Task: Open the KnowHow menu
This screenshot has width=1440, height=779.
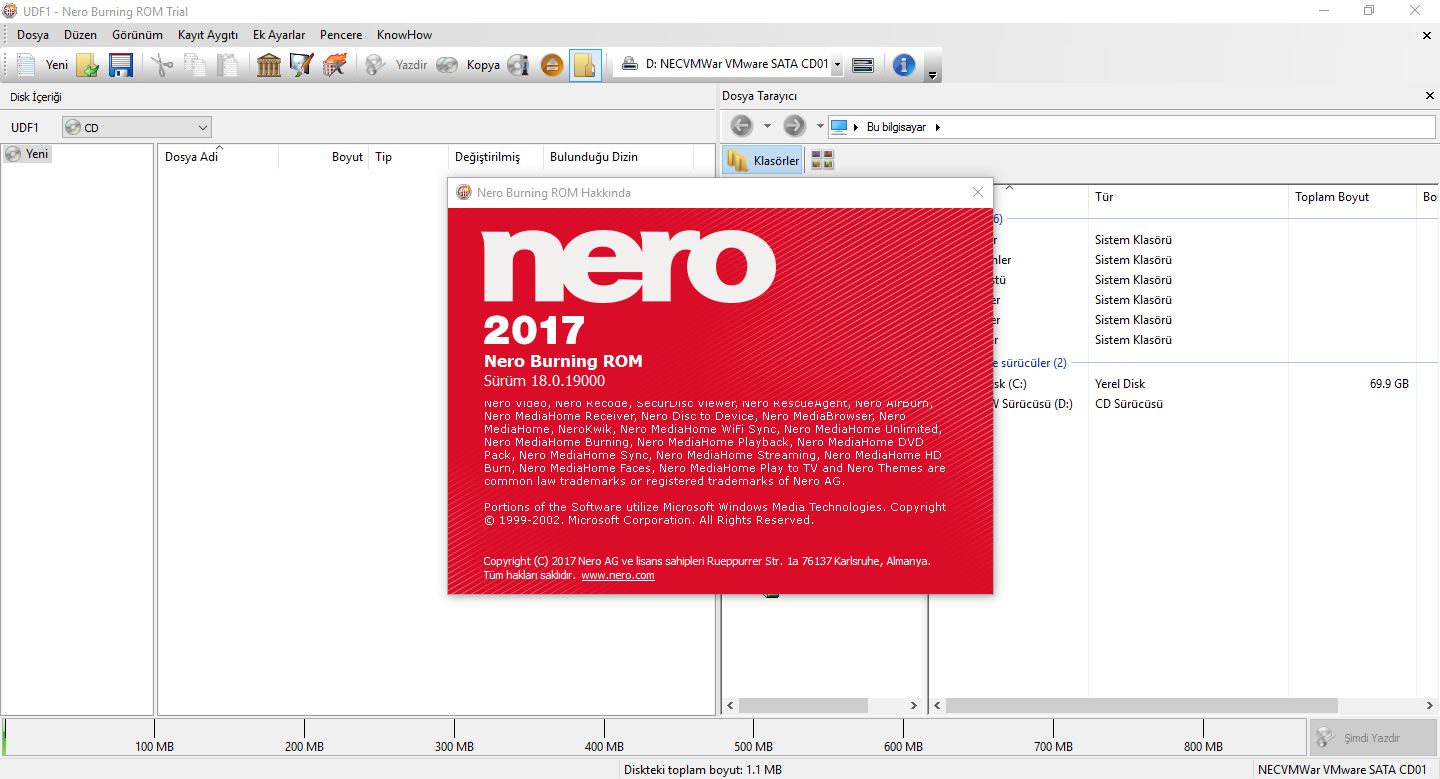Action: pyautogui.click(x=404, y=35)
